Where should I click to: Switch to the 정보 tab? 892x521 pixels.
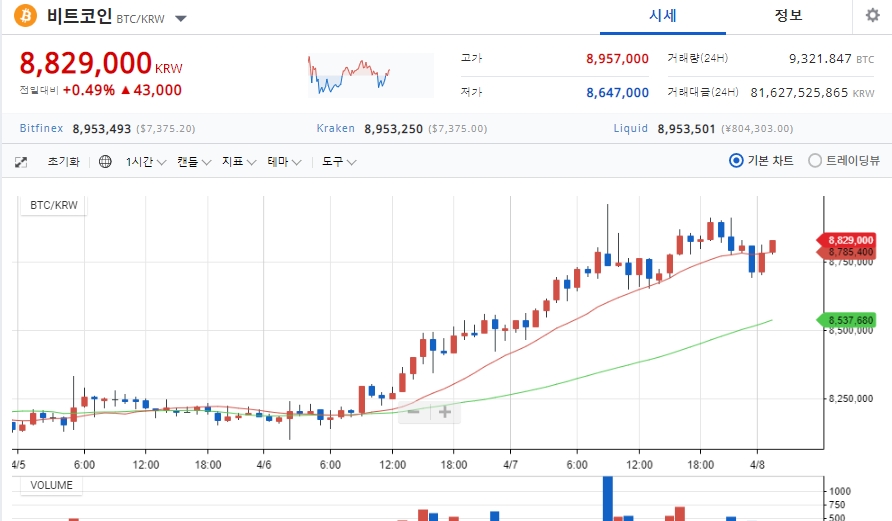pos(788,16)
